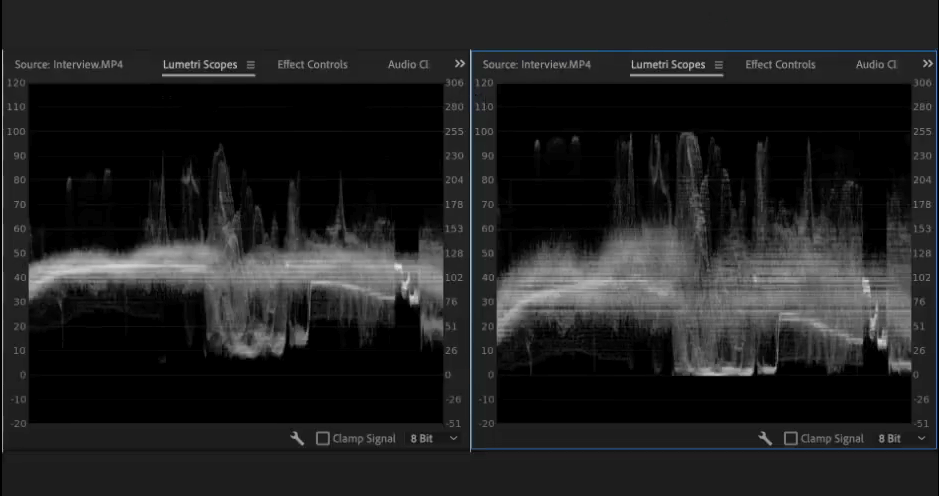
Task: Switch to Source: Interview.MP4 tab in right panel
Action: (x=536, y=65)
